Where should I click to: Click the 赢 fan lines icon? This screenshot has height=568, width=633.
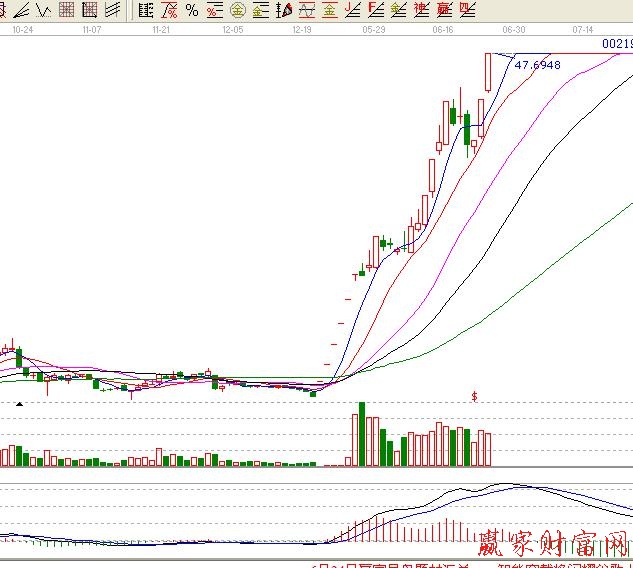pos(444,11)
